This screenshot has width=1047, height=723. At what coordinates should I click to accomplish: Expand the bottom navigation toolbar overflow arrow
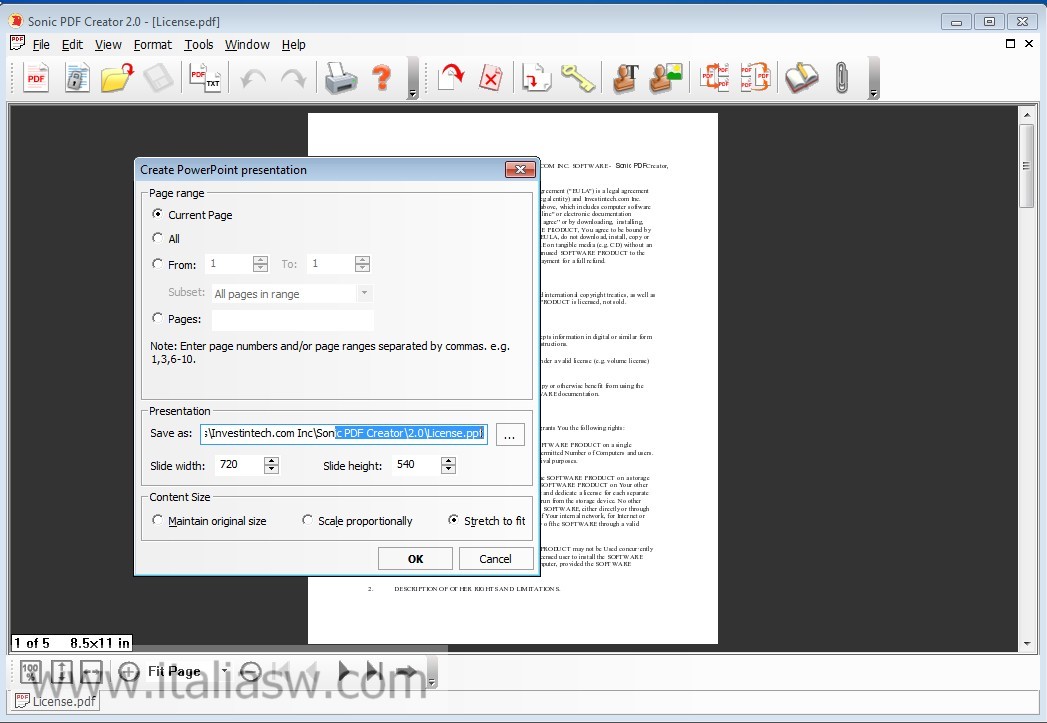[431, 682]
